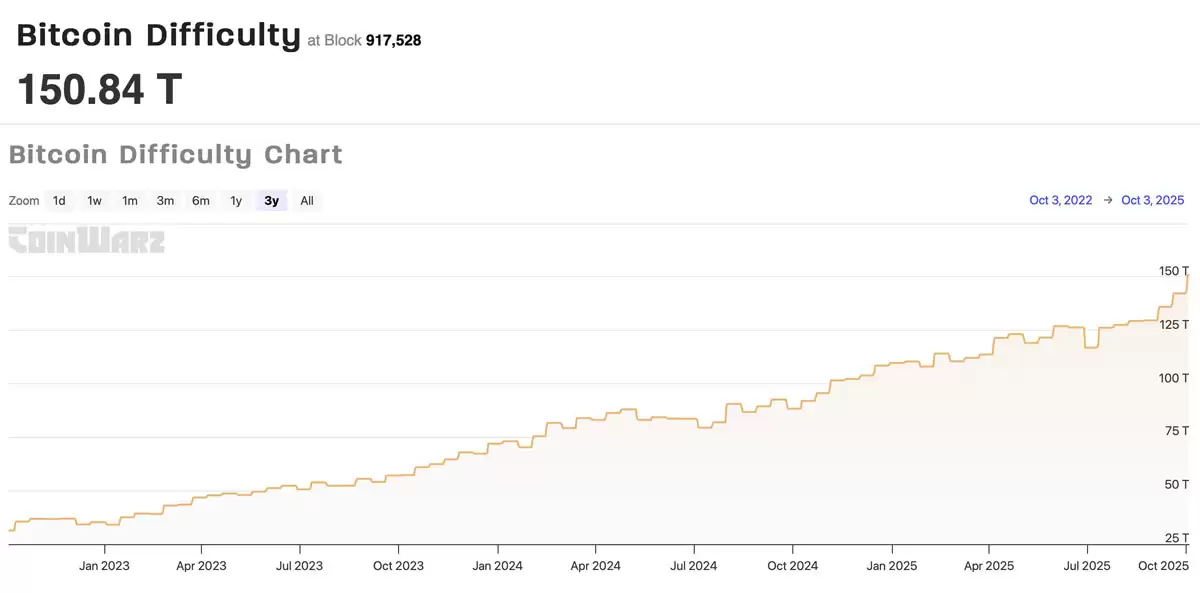1200x593 pixels.
Task: Click the Zoom label beside the range options
Action: click(x=23, y=200)
